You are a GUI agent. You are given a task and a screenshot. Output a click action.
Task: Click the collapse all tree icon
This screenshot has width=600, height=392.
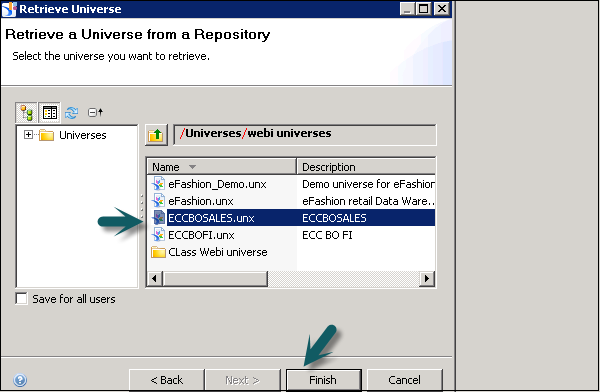click(95, 113)
